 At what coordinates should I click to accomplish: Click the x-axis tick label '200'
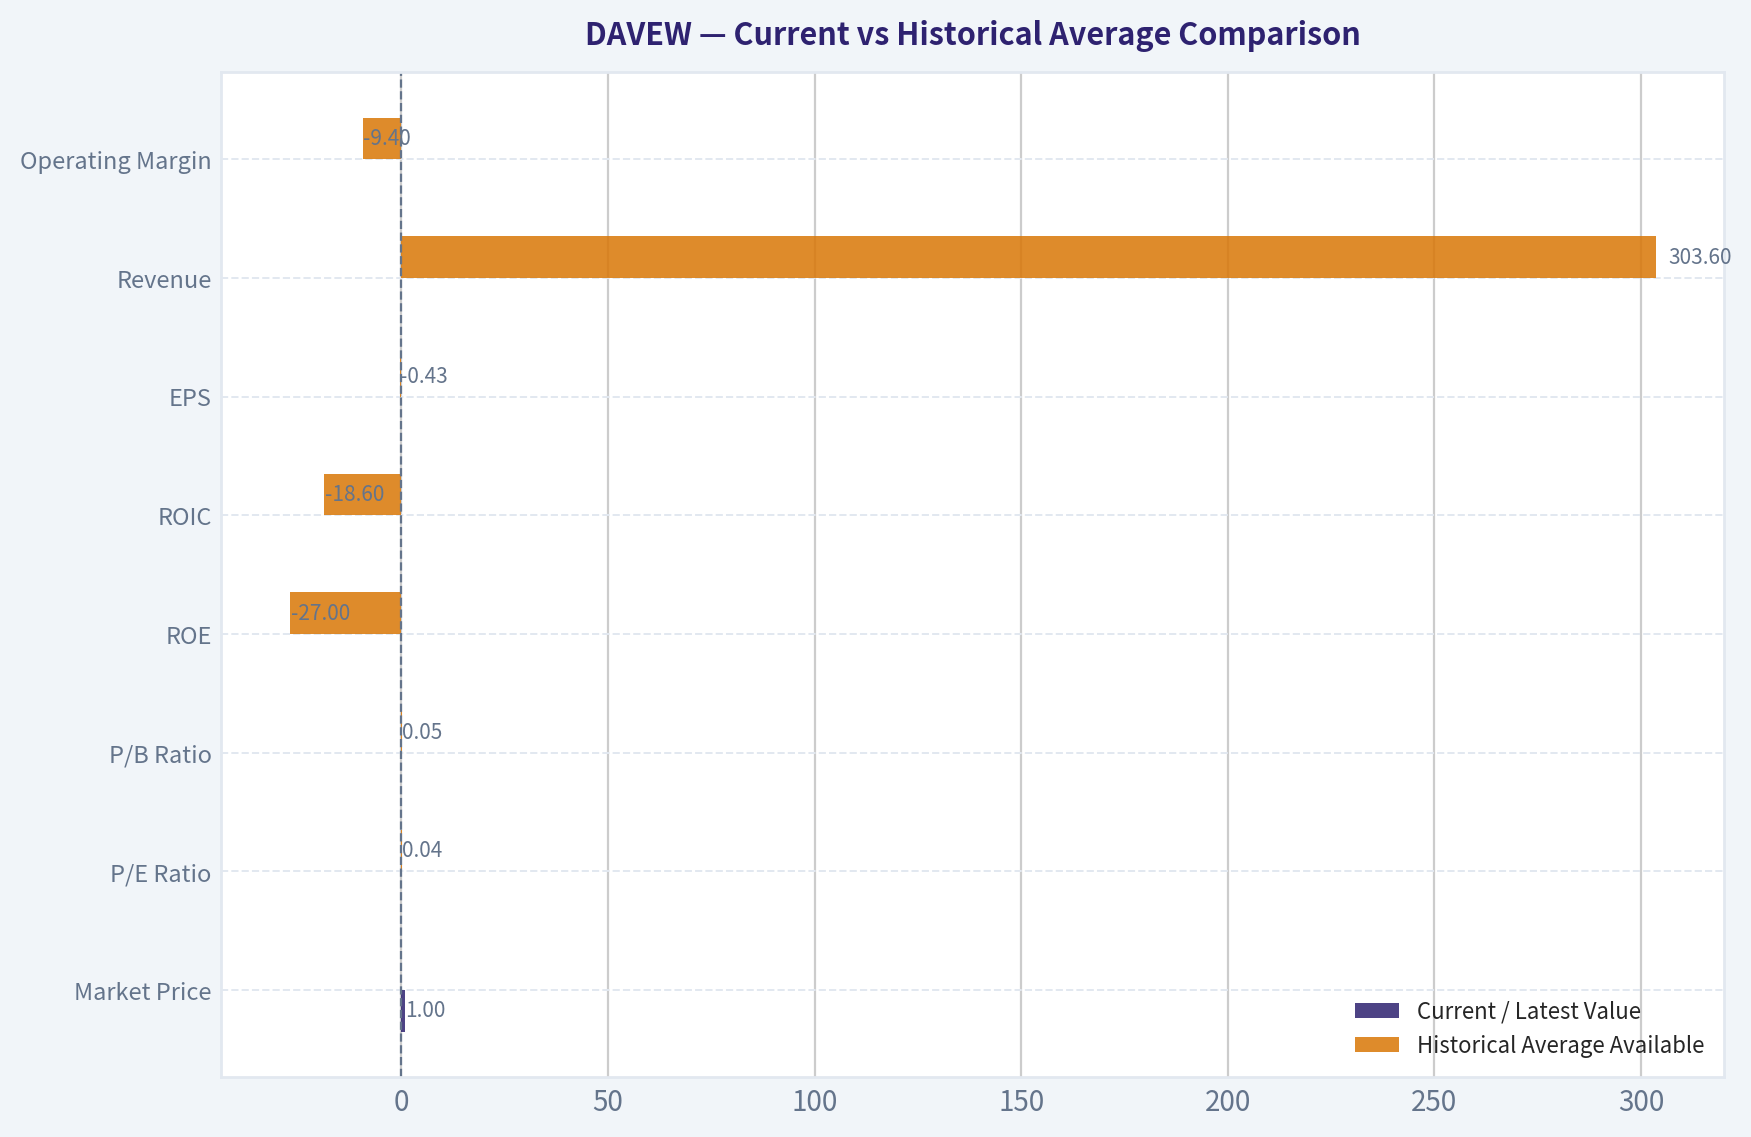click(1228, 1101)
